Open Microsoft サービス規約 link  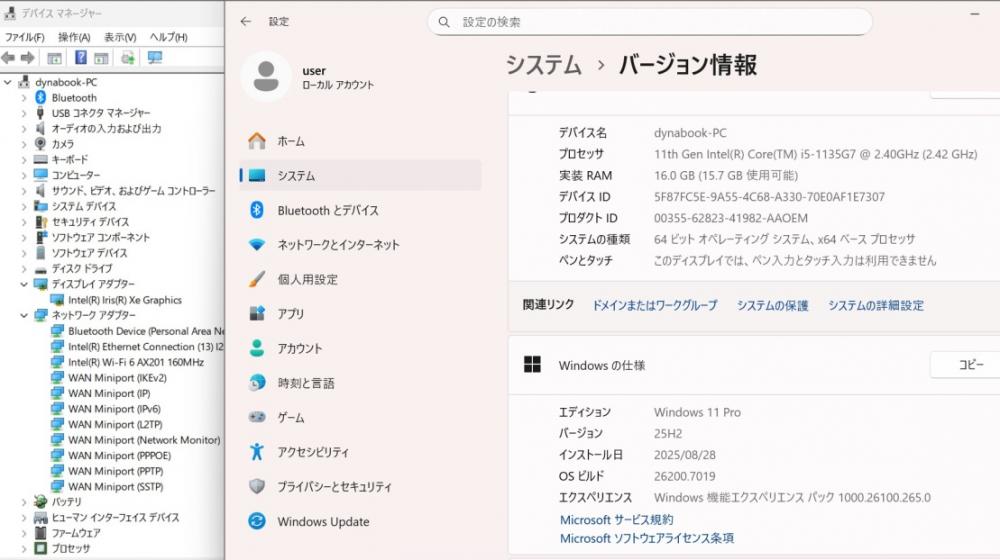pos(616,520)
